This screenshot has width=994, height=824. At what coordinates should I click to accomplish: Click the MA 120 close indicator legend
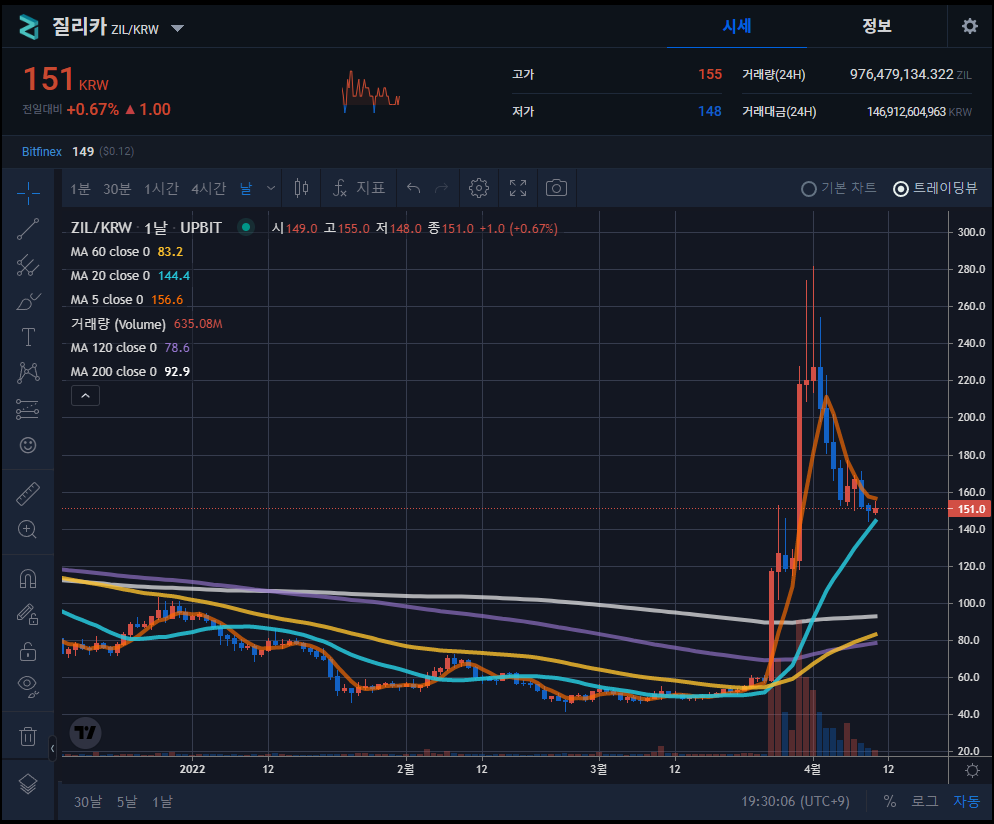pyautogui.click(x=130, y=348)
